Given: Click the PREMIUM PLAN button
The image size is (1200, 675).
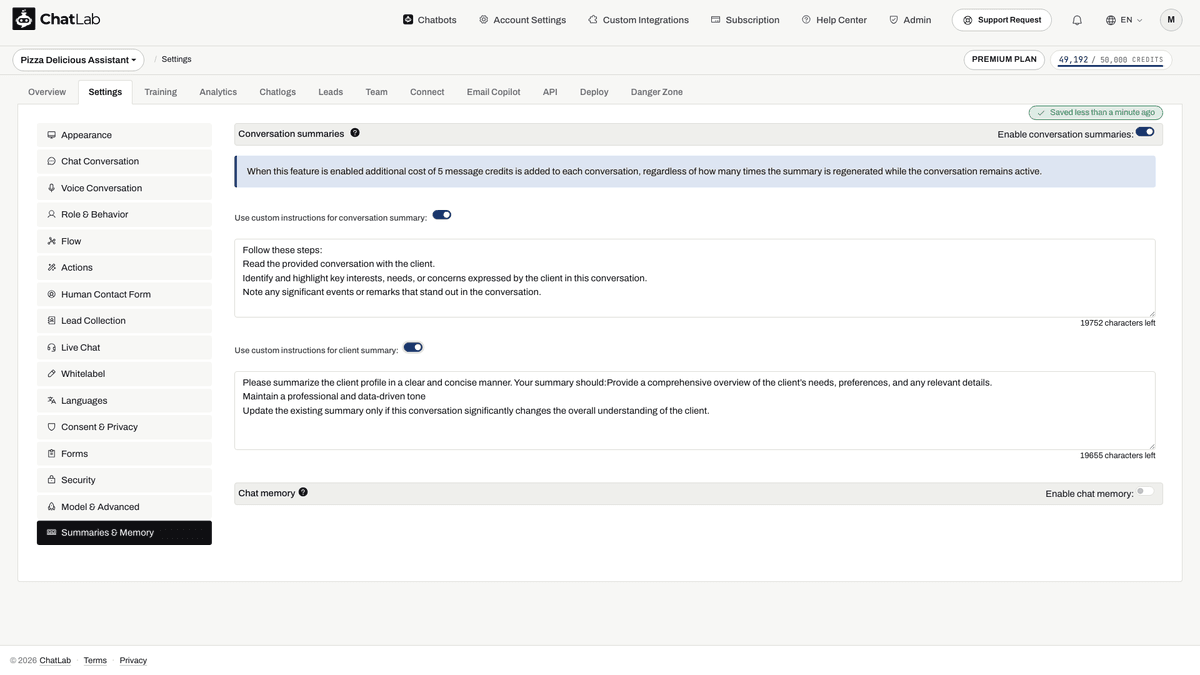Looking at the screenshot, I should (1004, 60).
